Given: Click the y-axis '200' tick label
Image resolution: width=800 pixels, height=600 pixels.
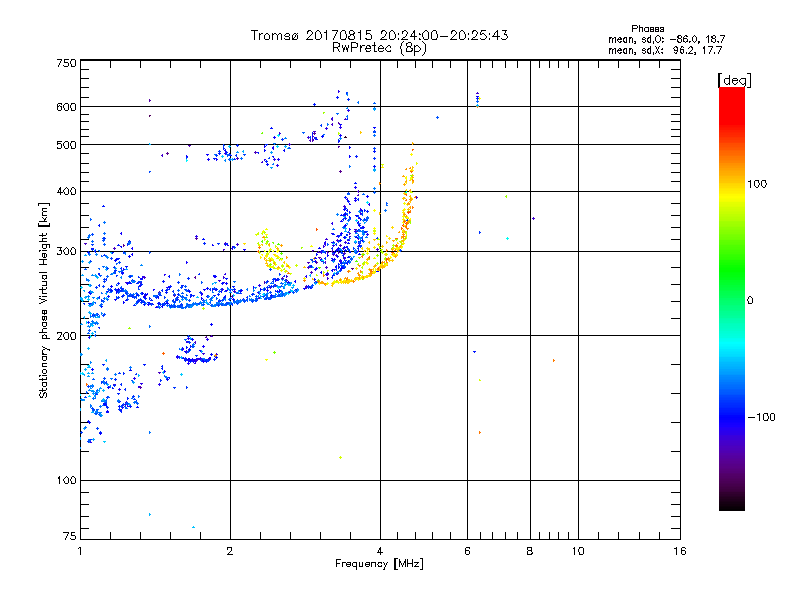Looking at the screenshot, I should 66,336.
